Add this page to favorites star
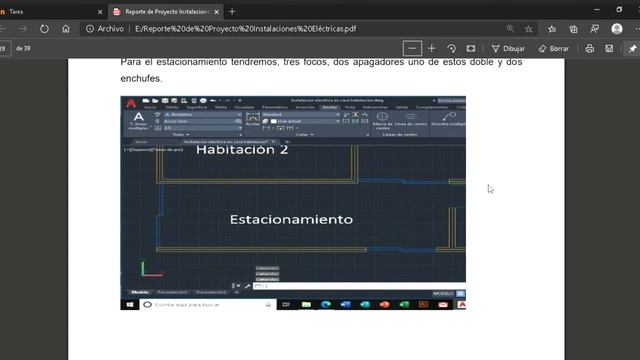The height and width of the screenshot is (360, 640). coord(529,29)
